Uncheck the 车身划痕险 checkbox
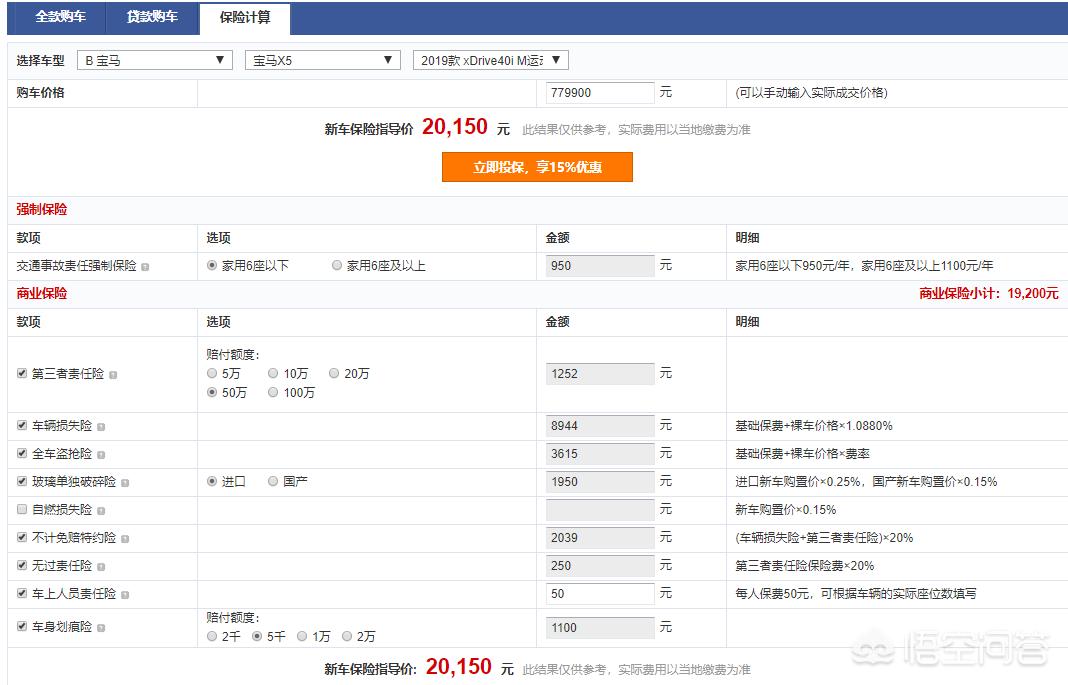1068x685 pixels. point(22,626)
